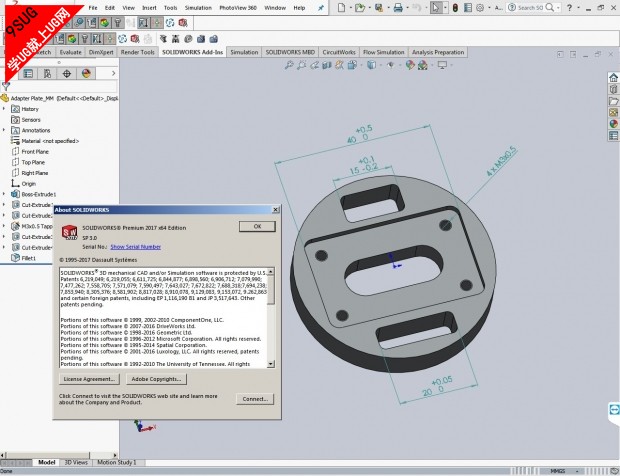Open the Insert menu

[149, 8]
